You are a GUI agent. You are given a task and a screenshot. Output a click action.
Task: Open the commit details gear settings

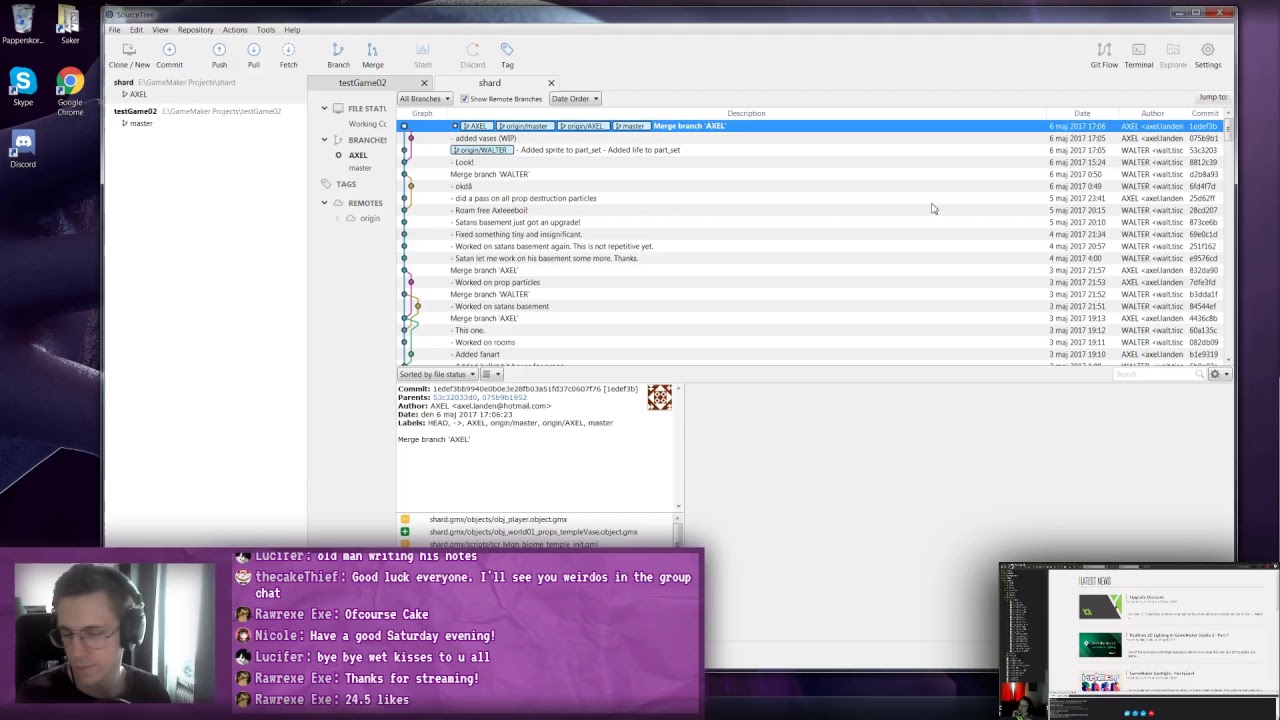tap(1218, 374)
